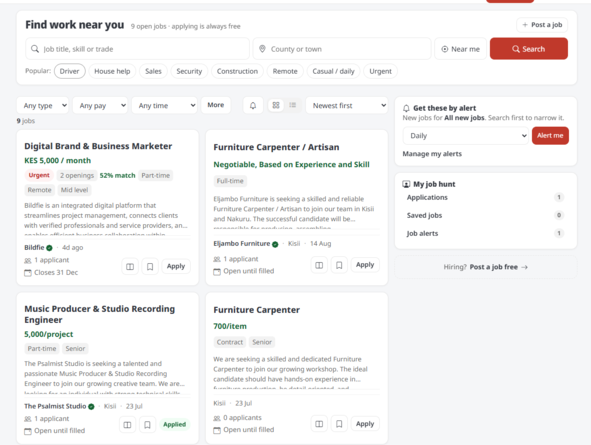Click KES 5,000 / month salary text
Image resolution: width=591 pixels, height=445 pixels.
[58, 161]
